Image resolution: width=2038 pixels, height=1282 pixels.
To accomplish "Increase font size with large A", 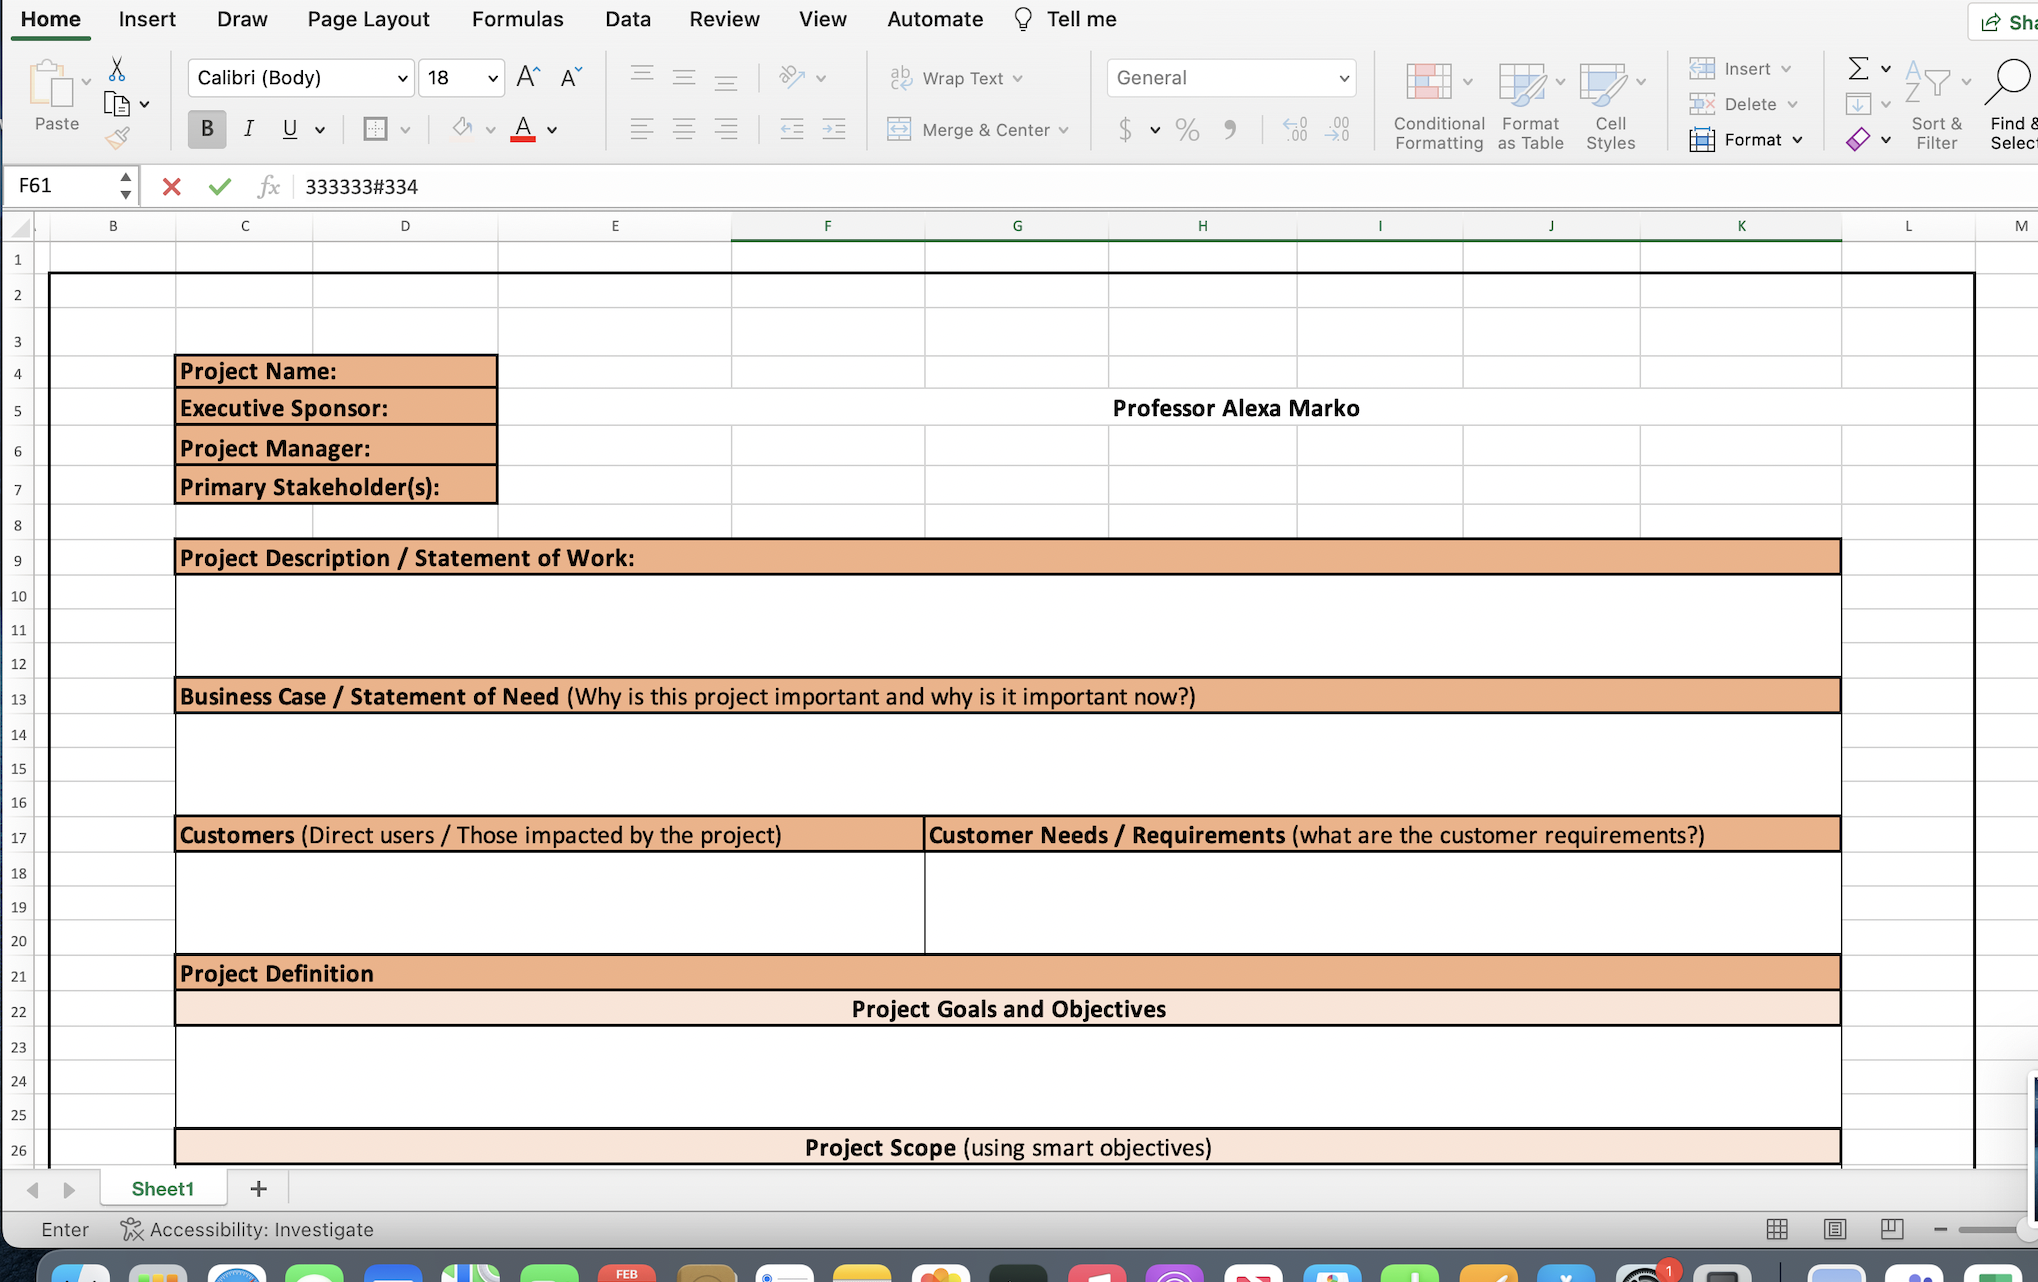I will click(x=528, y=77).
